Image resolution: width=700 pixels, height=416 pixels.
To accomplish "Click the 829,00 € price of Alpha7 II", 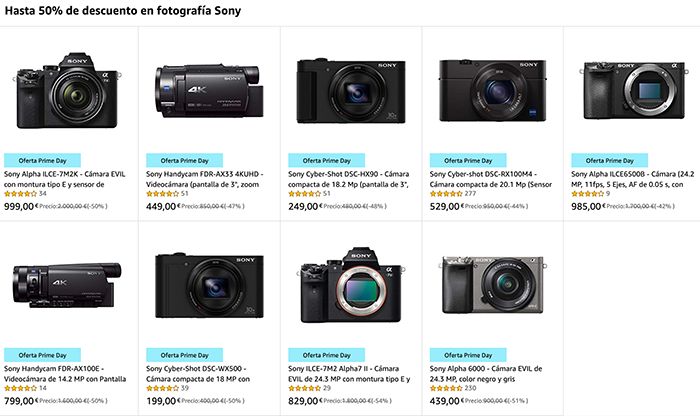I will pyautogui.click(x=307, y=401).
